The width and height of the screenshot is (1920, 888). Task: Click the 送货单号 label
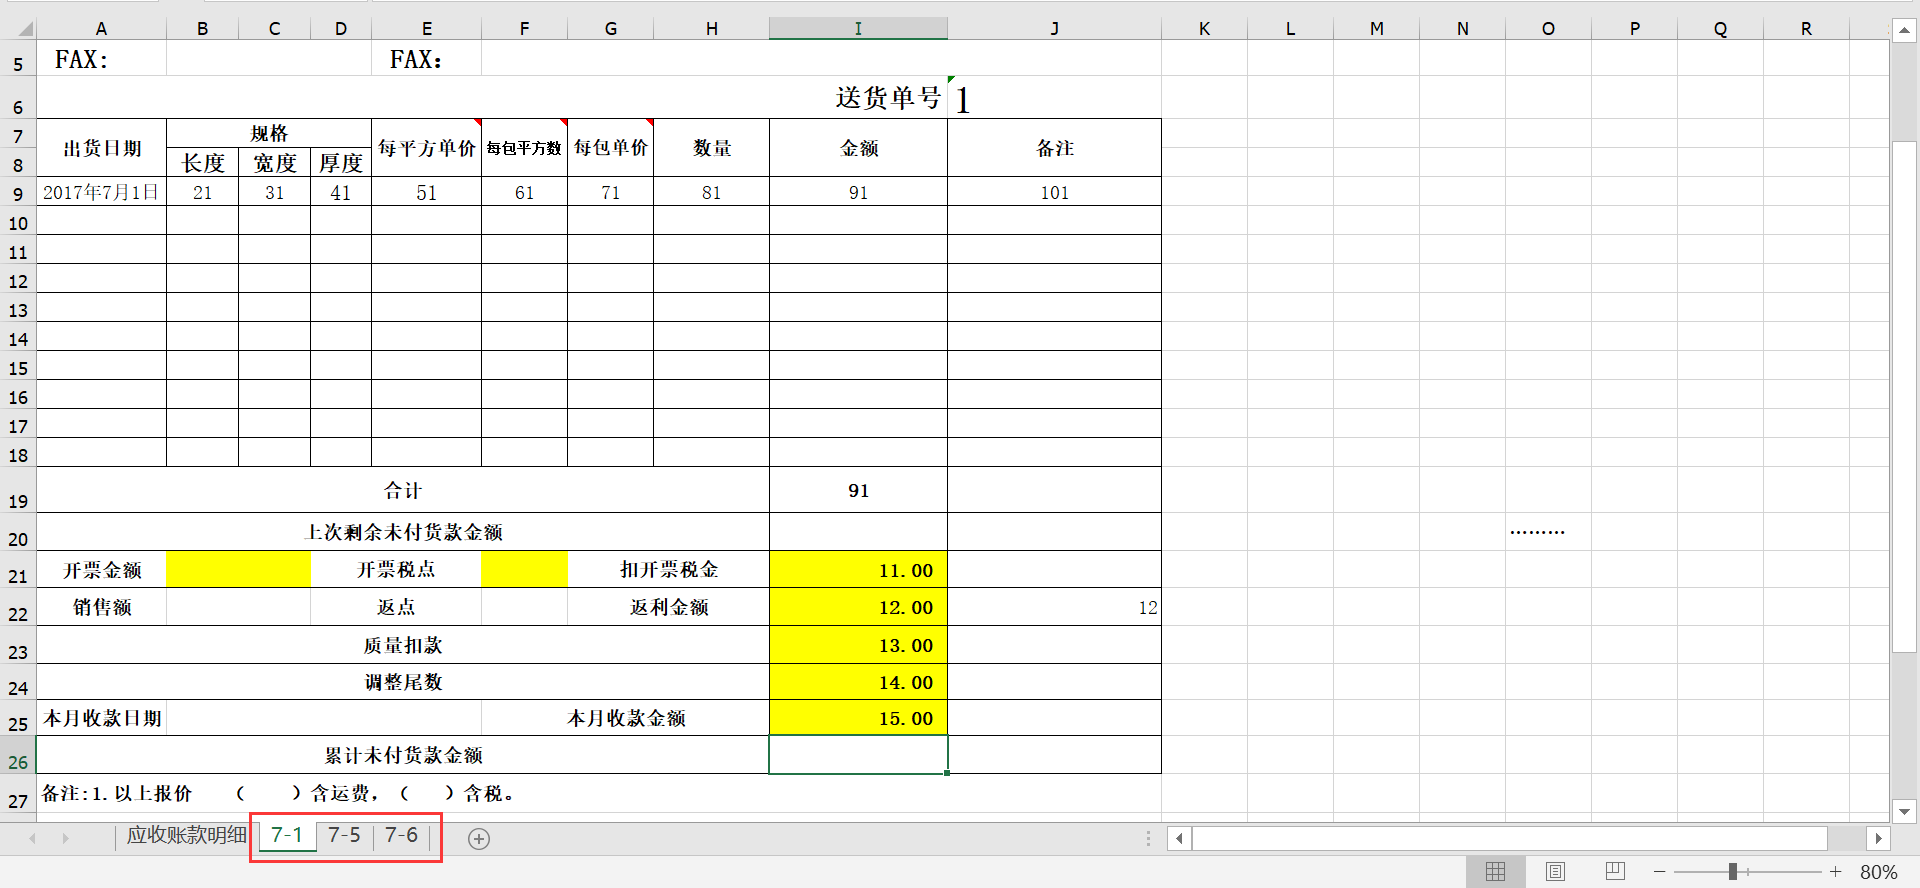pos(888,98)
